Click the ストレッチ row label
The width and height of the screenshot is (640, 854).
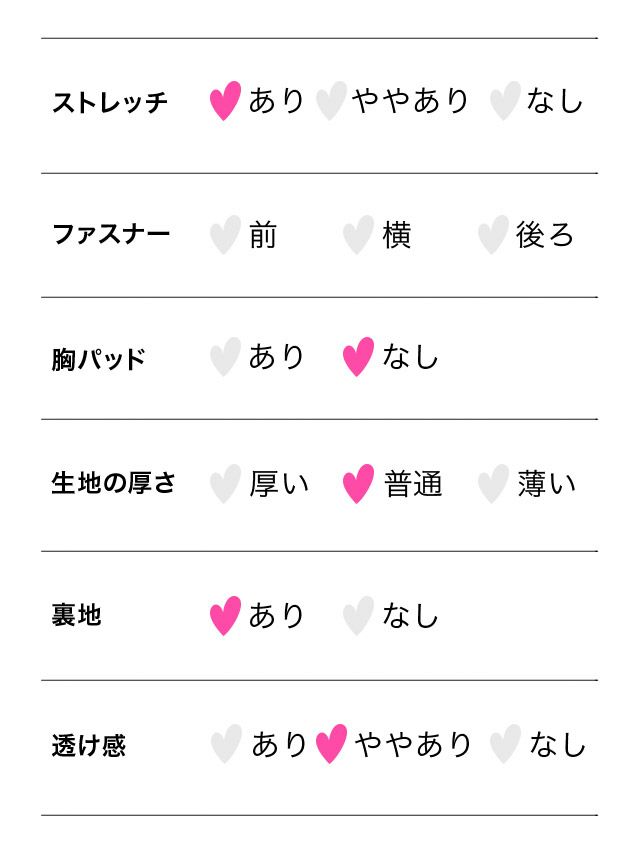110,102
